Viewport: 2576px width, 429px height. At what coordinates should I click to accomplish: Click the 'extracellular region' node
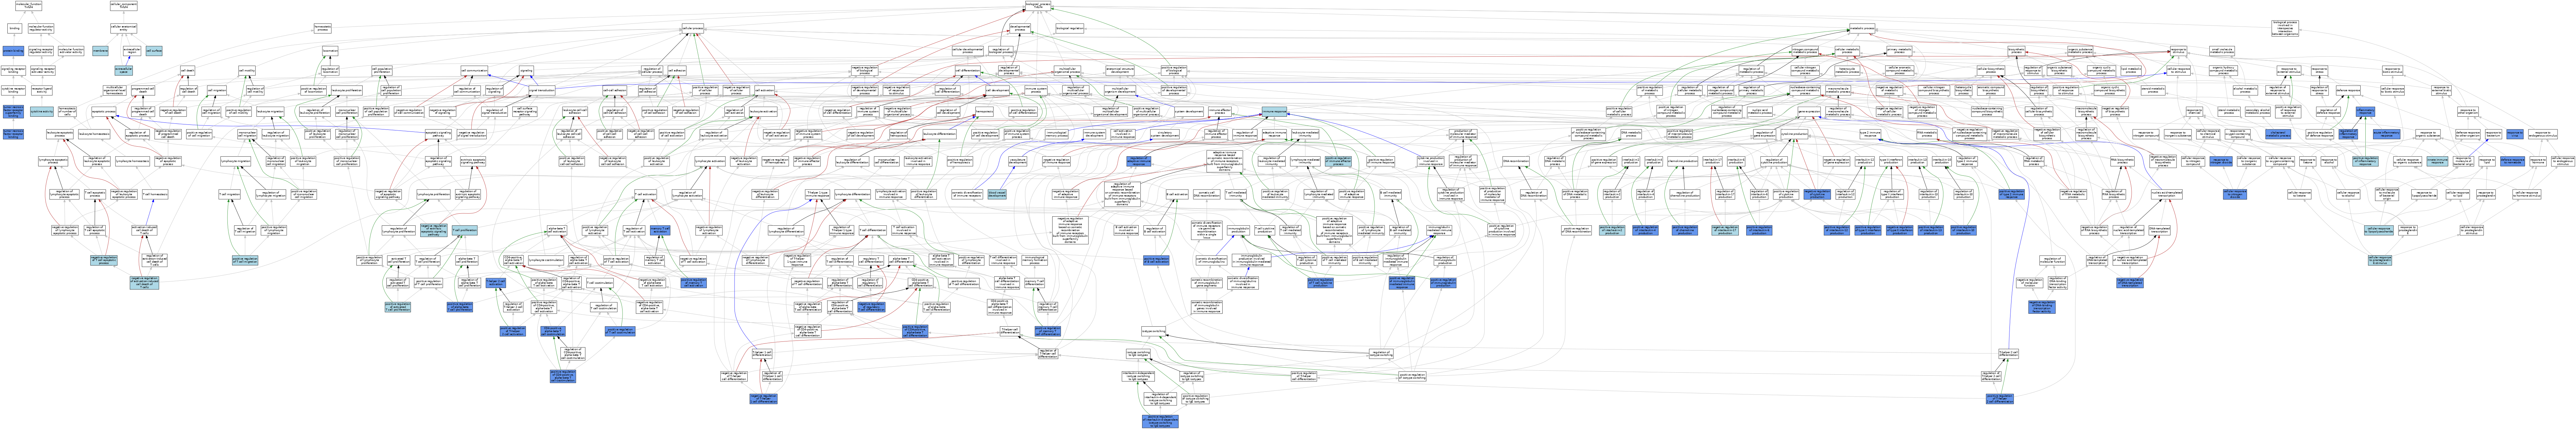[132, 51]
